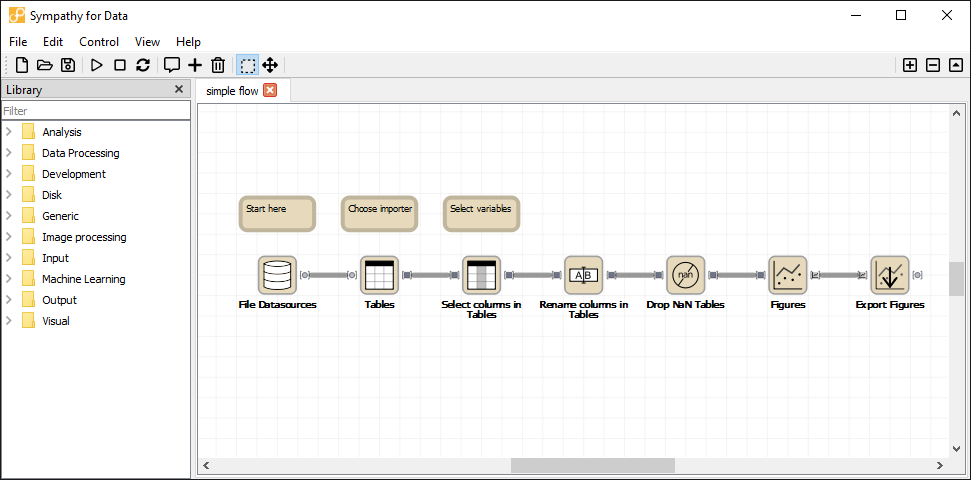Viewport: 971px width, 480px height.
Task: Expand the Disk library category
Action: (x=9, y=195)
